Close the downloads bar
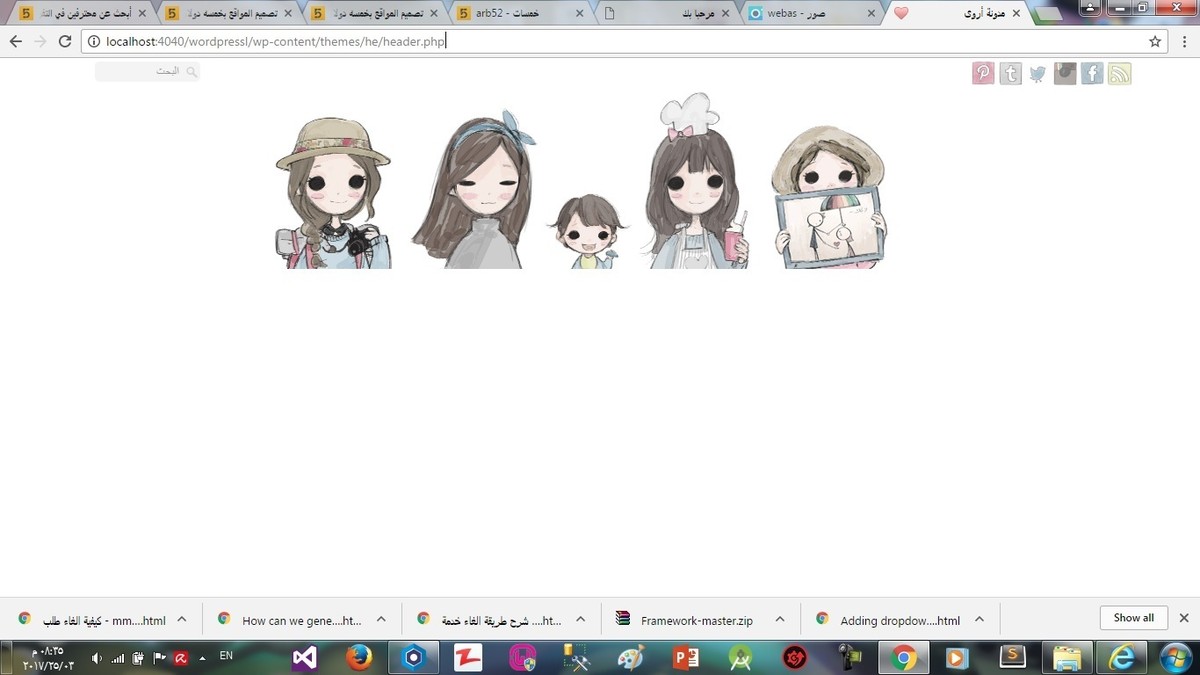This screenshot has height=675, width=1200. pos(1184,618)
